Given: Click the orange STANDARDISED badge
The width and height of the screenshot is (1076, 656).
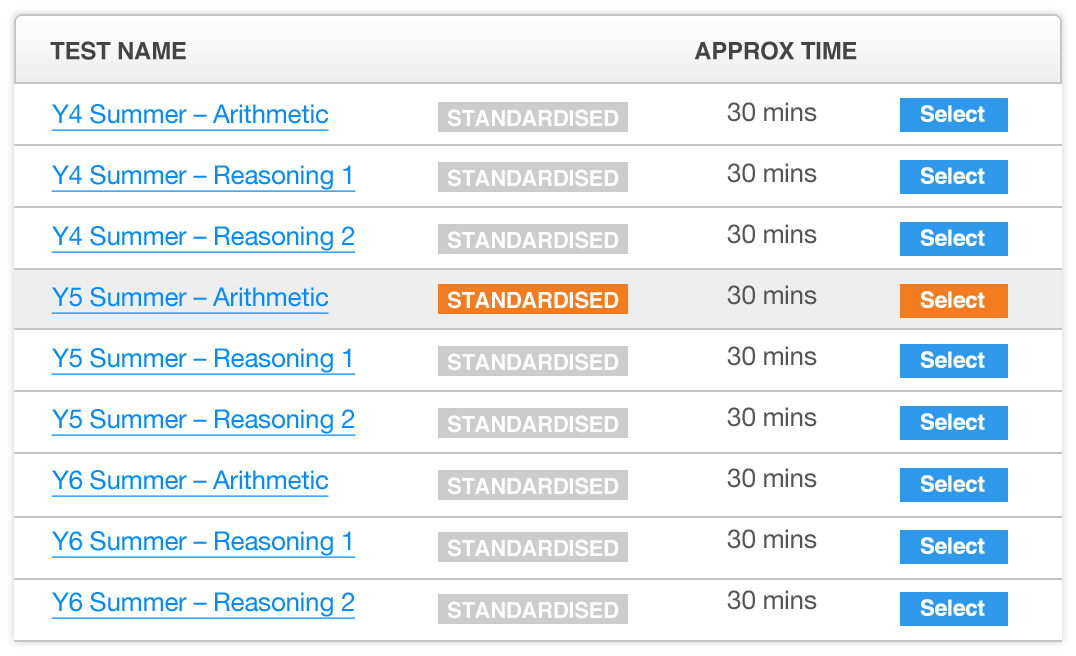Looking at the screenshot, I should (x=532, y=299).
